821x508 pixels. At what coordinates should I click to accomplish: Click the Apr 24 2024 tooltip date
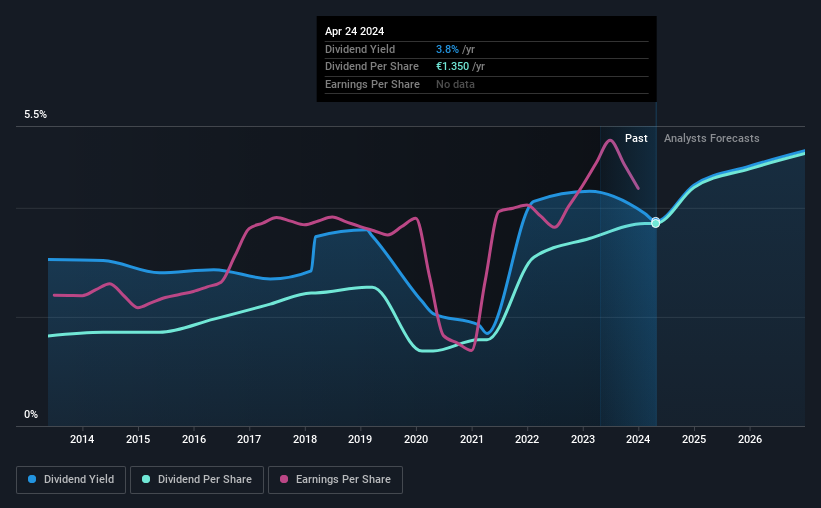click(354, 31)
